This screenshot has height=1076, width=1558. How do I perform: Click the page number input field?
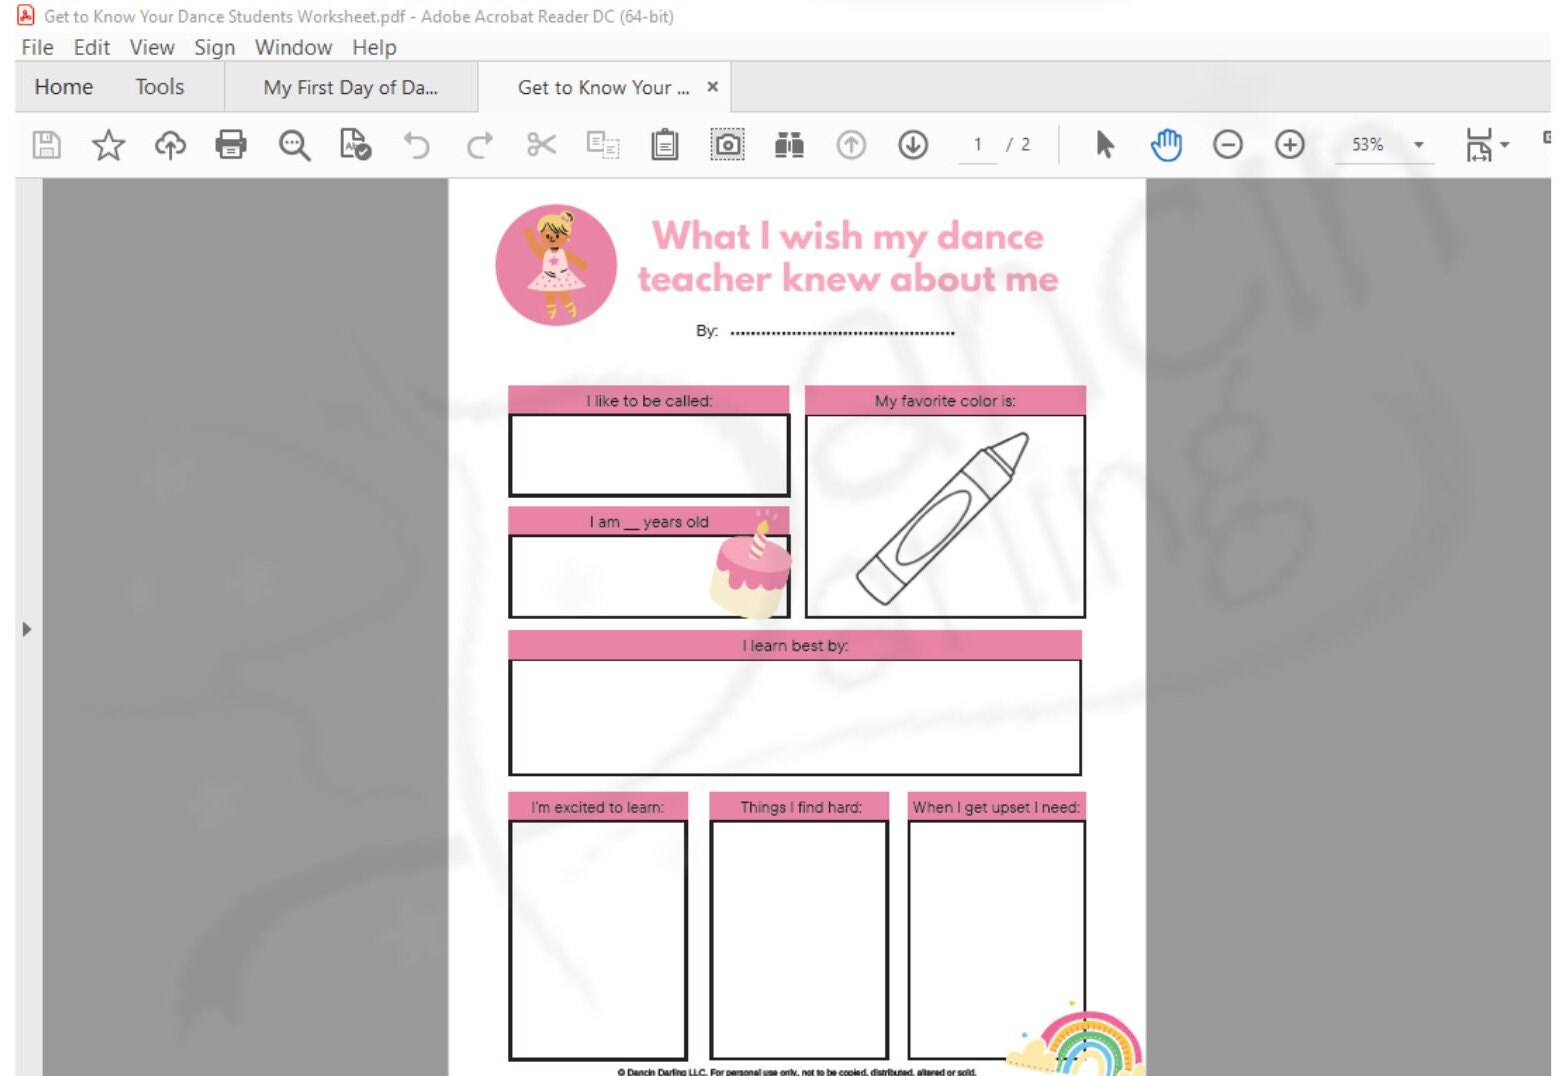coord(978,144)
